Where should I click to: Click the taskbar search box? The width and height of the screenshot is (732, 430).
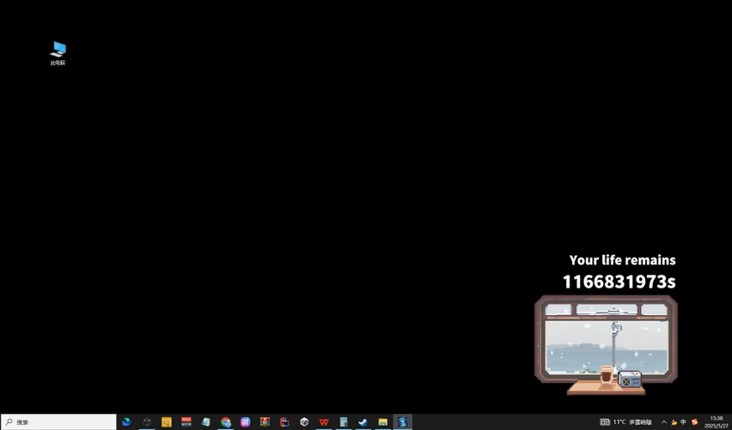pyautogui.click(x=59, y=422)
